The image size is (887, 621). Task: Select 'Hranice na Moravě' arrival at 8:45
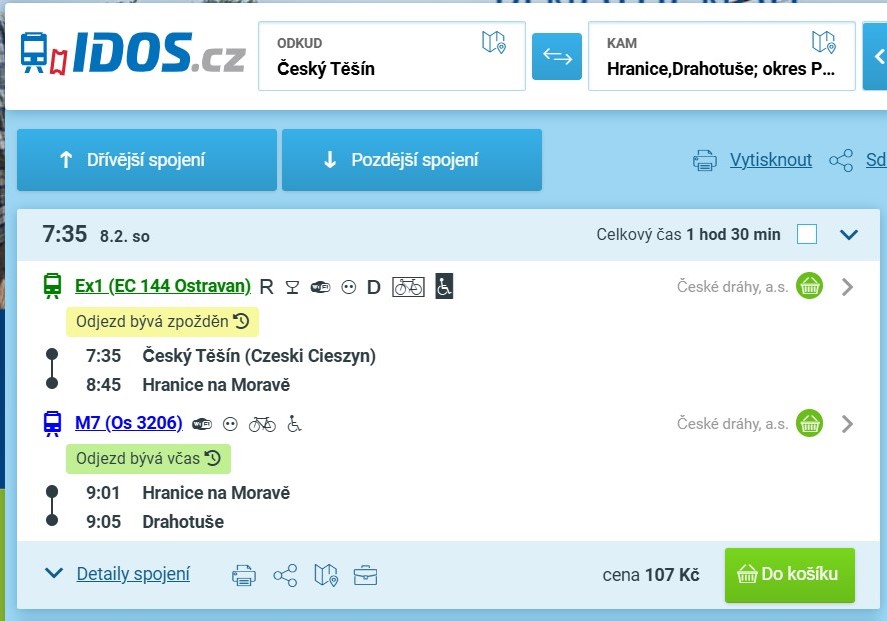[216, 385]
